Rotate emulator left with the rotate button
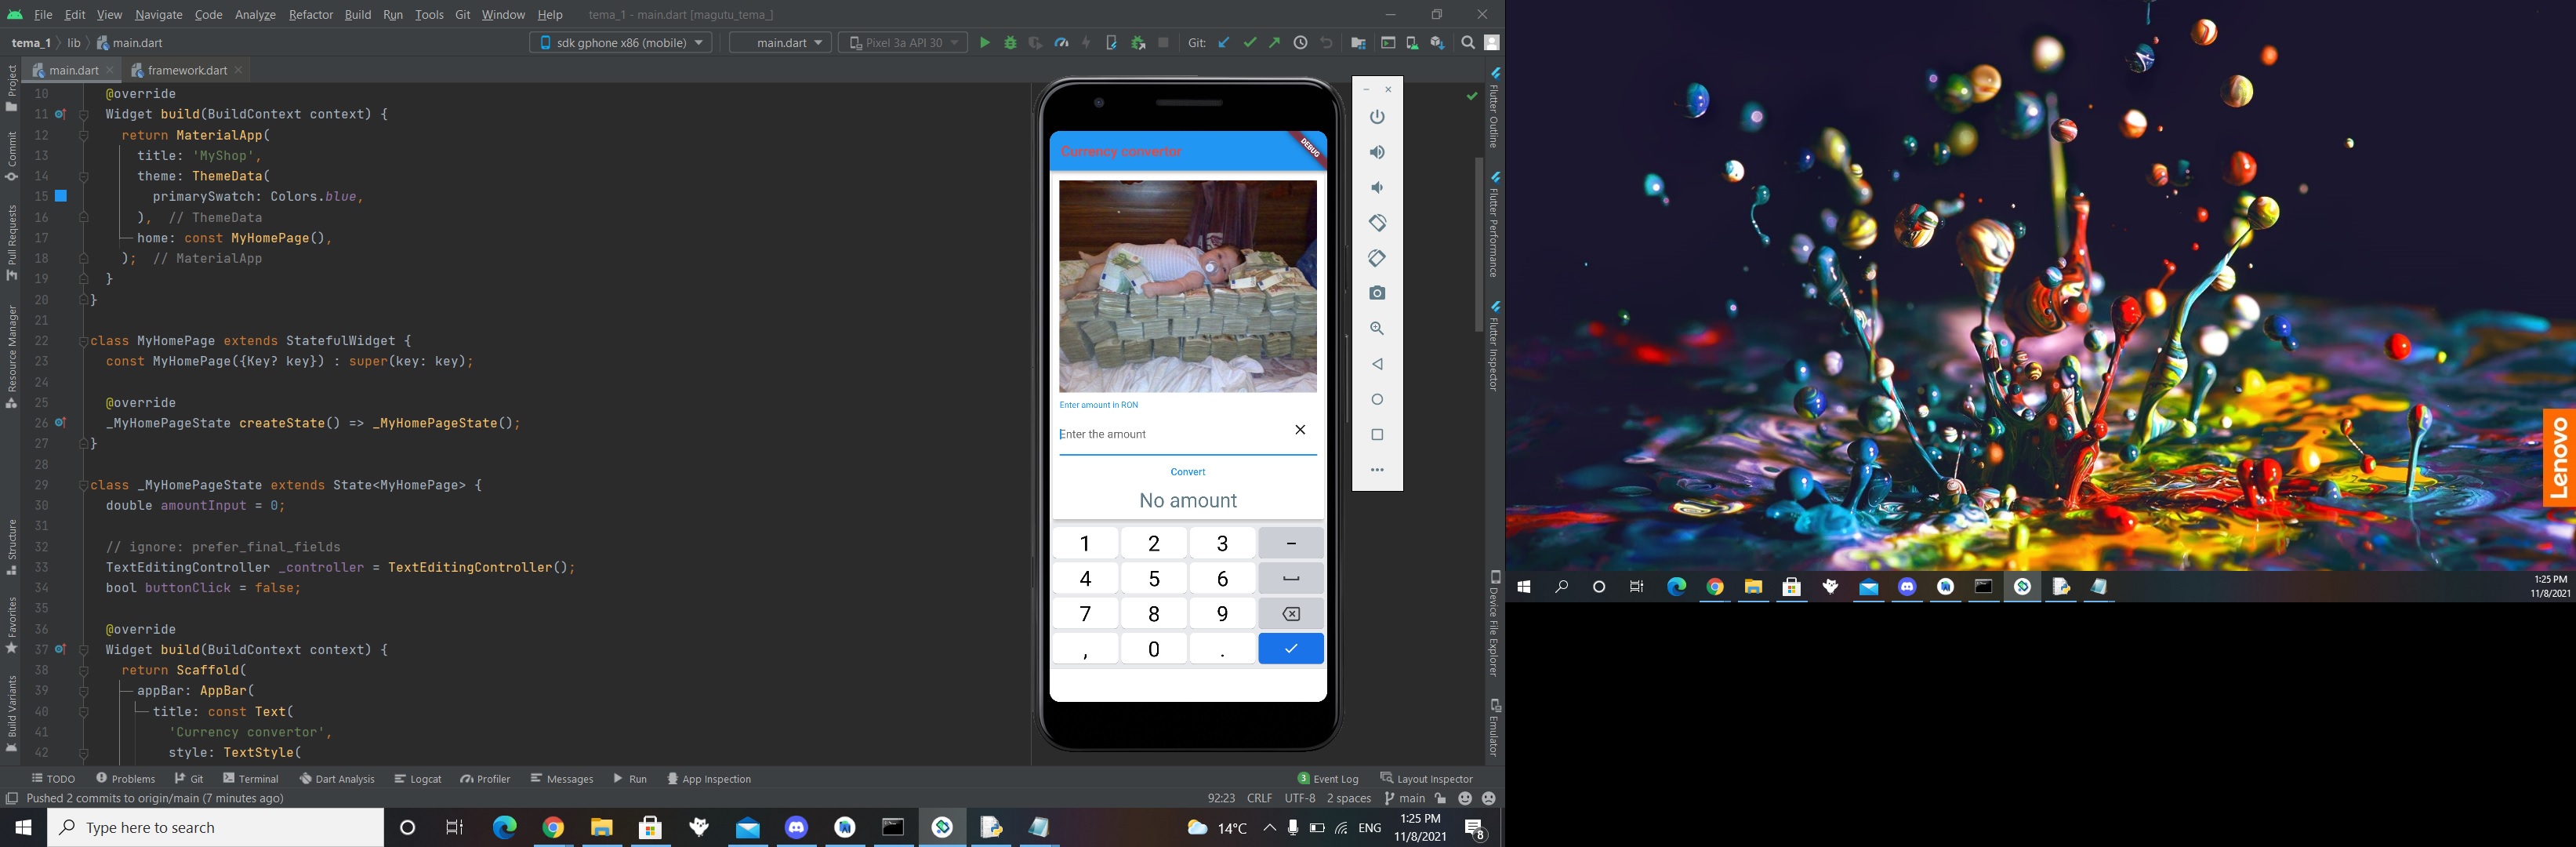2576x847 pixels. (1377, 222)
